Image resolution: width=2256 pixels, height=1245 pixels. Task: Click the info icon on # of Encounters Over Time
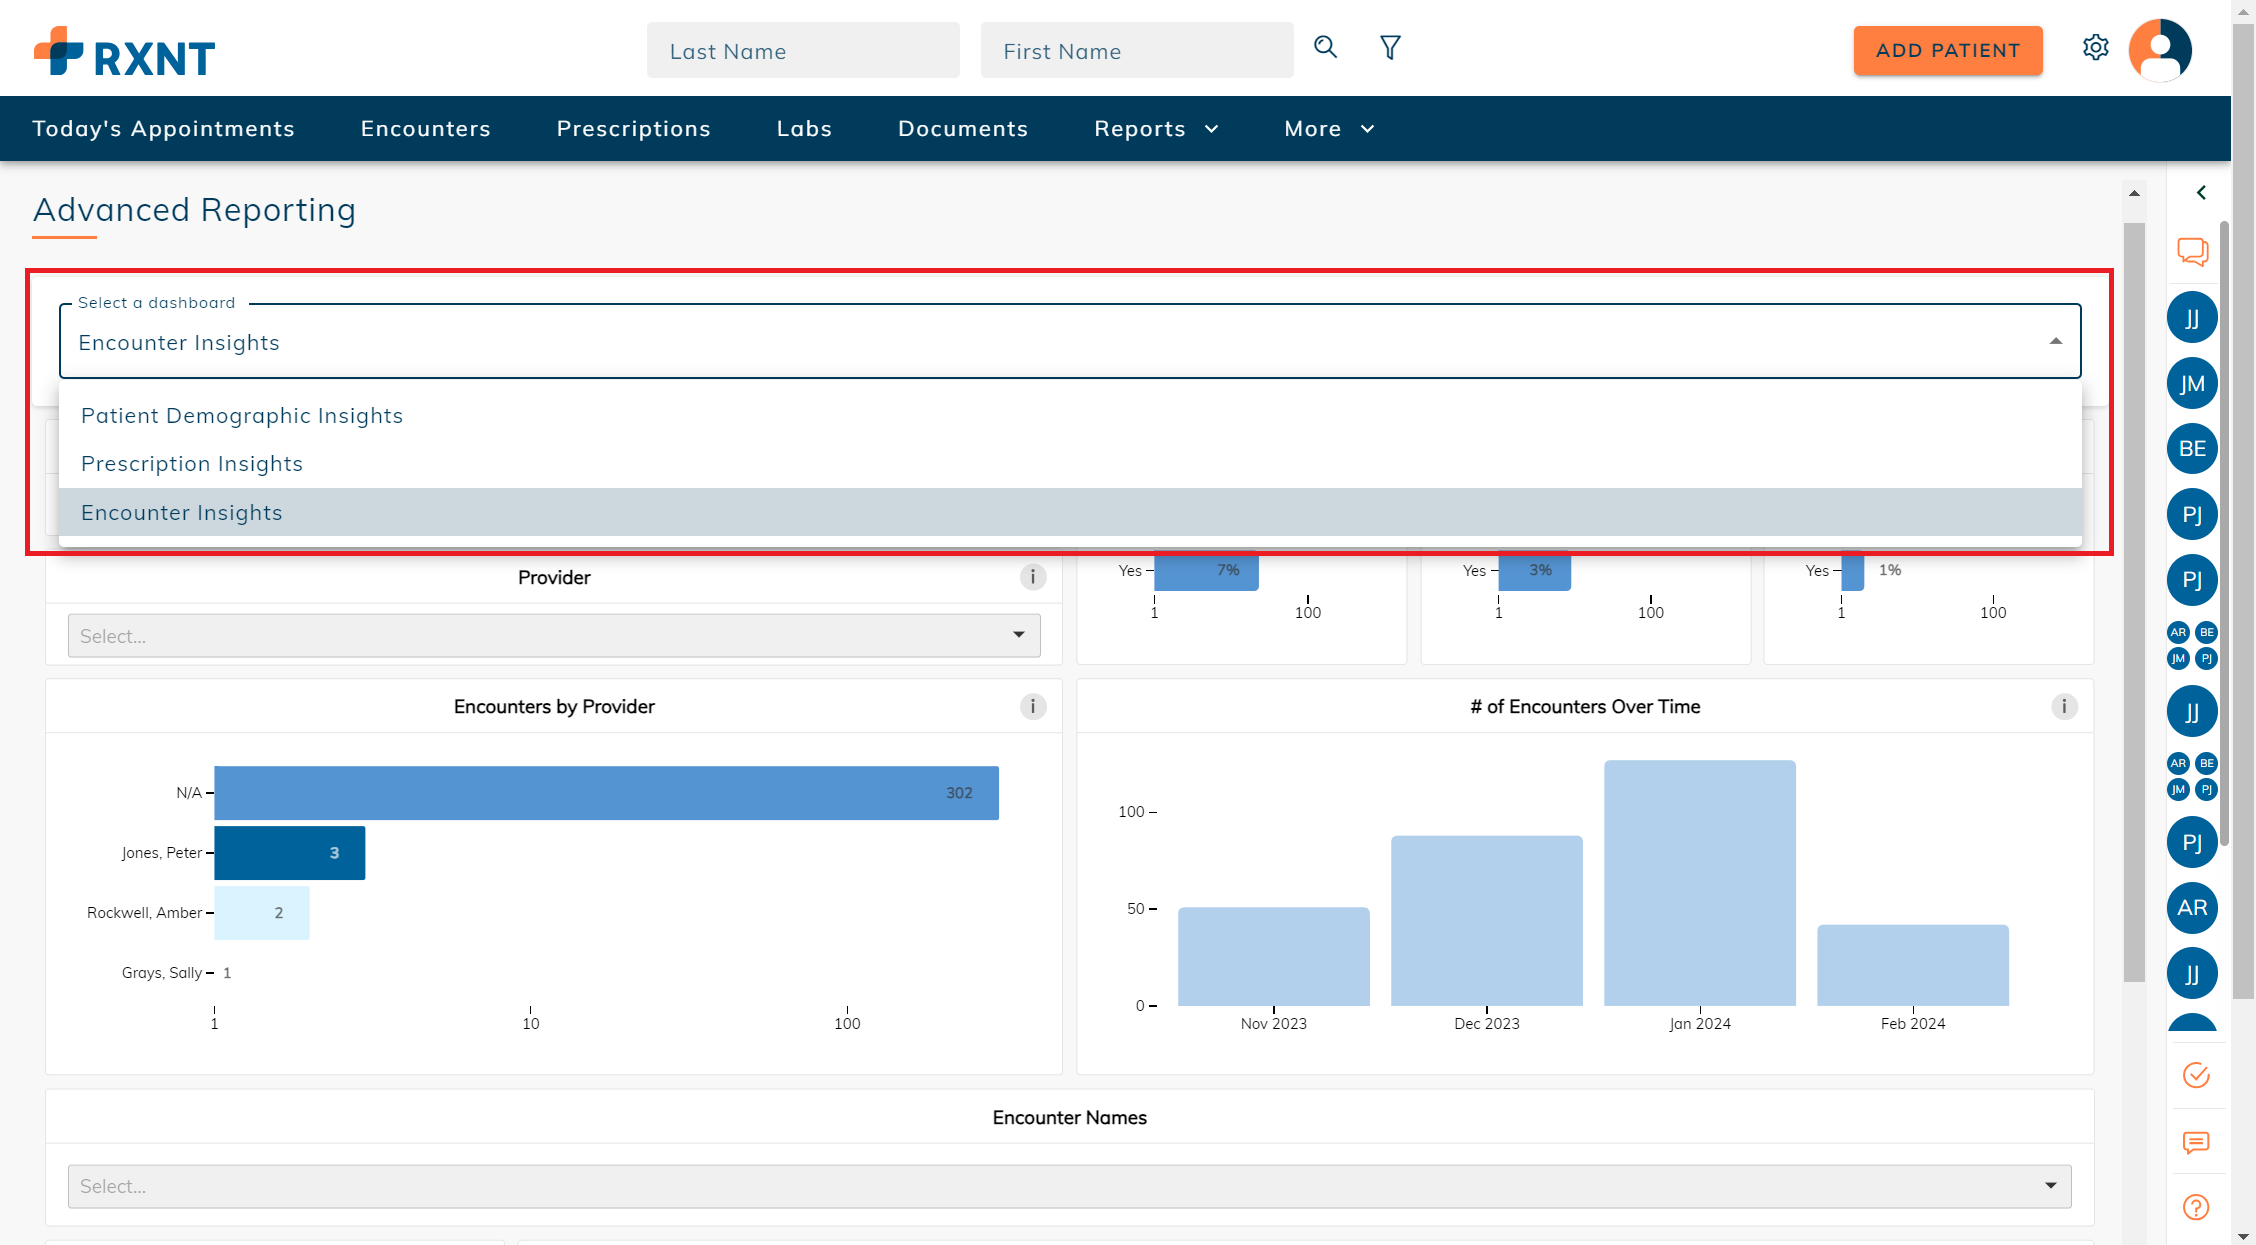click(x=2063, y=706)
